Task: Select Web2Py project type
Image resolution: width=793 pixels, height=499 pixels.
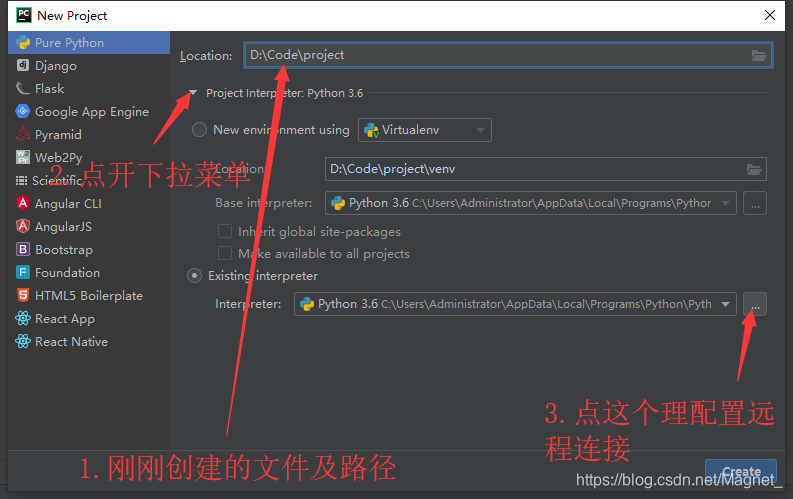Action: click(89, 158)
